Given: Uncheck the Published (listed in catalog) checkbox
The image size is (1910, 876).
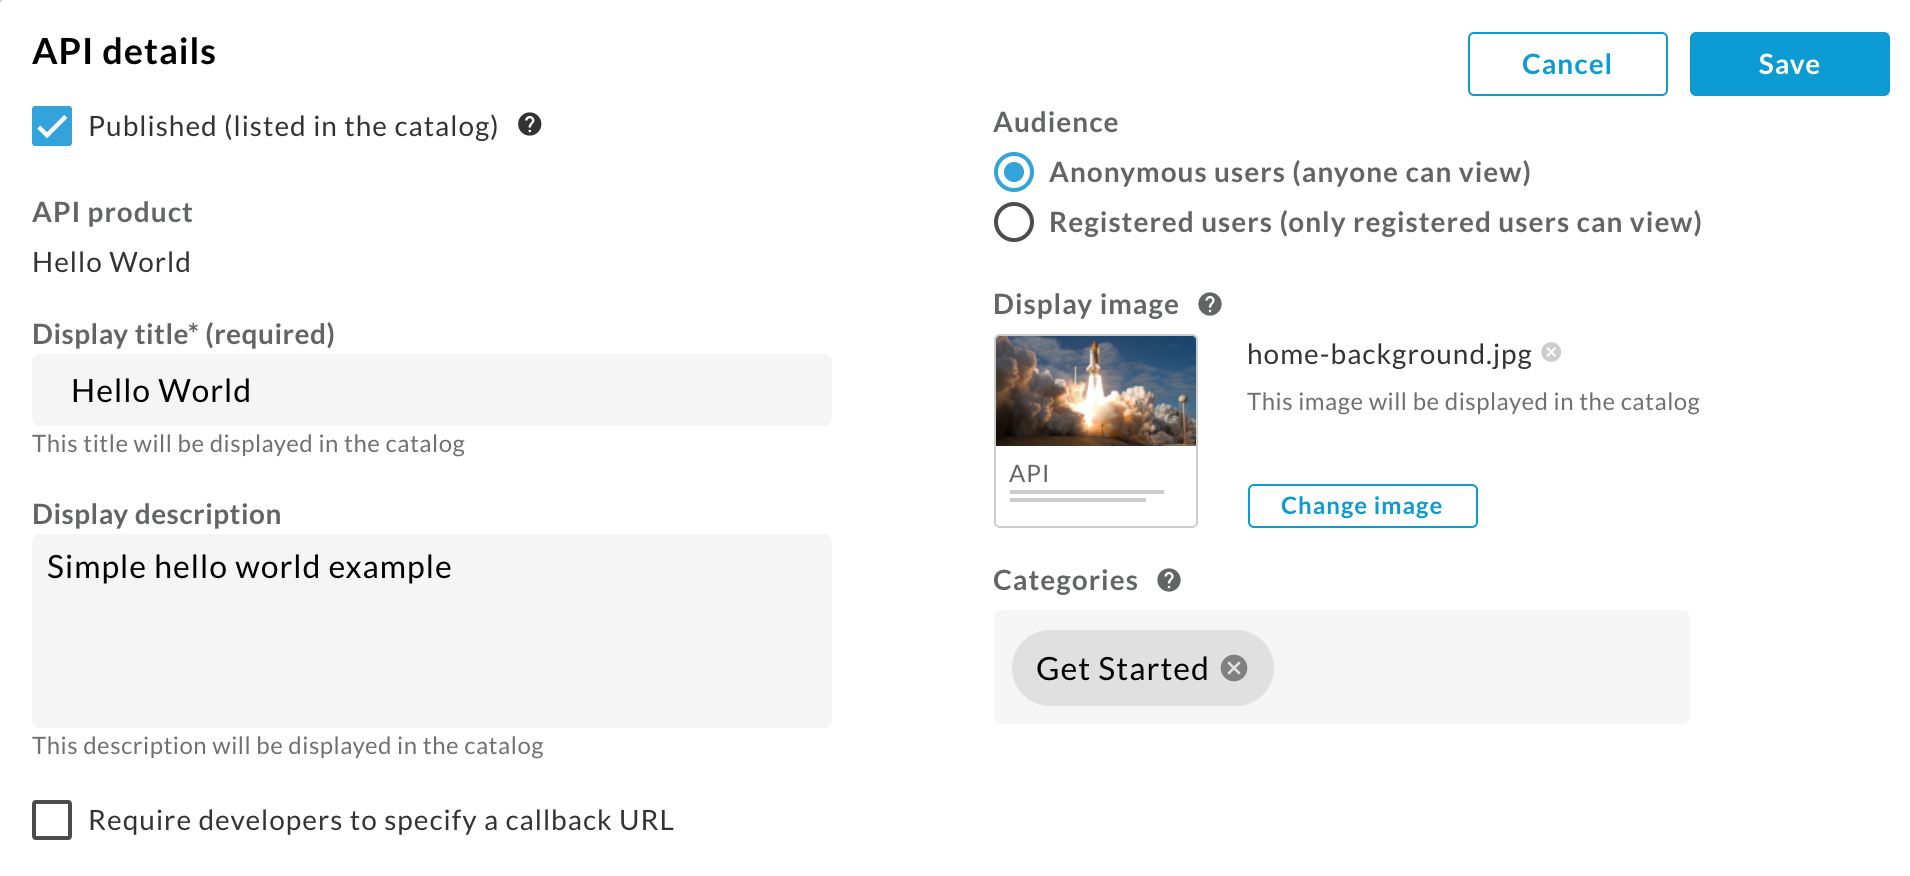Looking at the screenshot, I should (52, 126).
